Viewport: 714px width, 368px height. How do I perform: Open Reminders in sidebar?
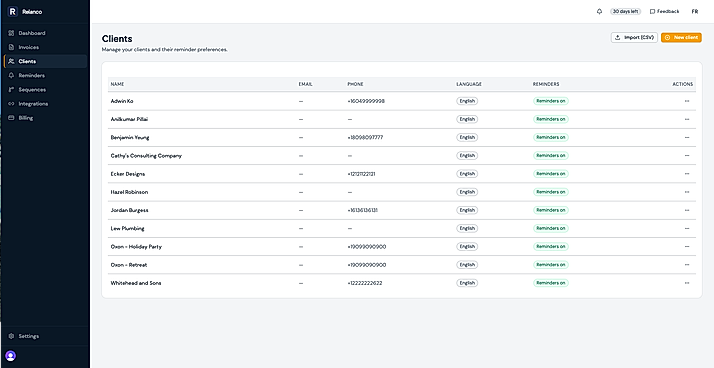click(45, 76)
